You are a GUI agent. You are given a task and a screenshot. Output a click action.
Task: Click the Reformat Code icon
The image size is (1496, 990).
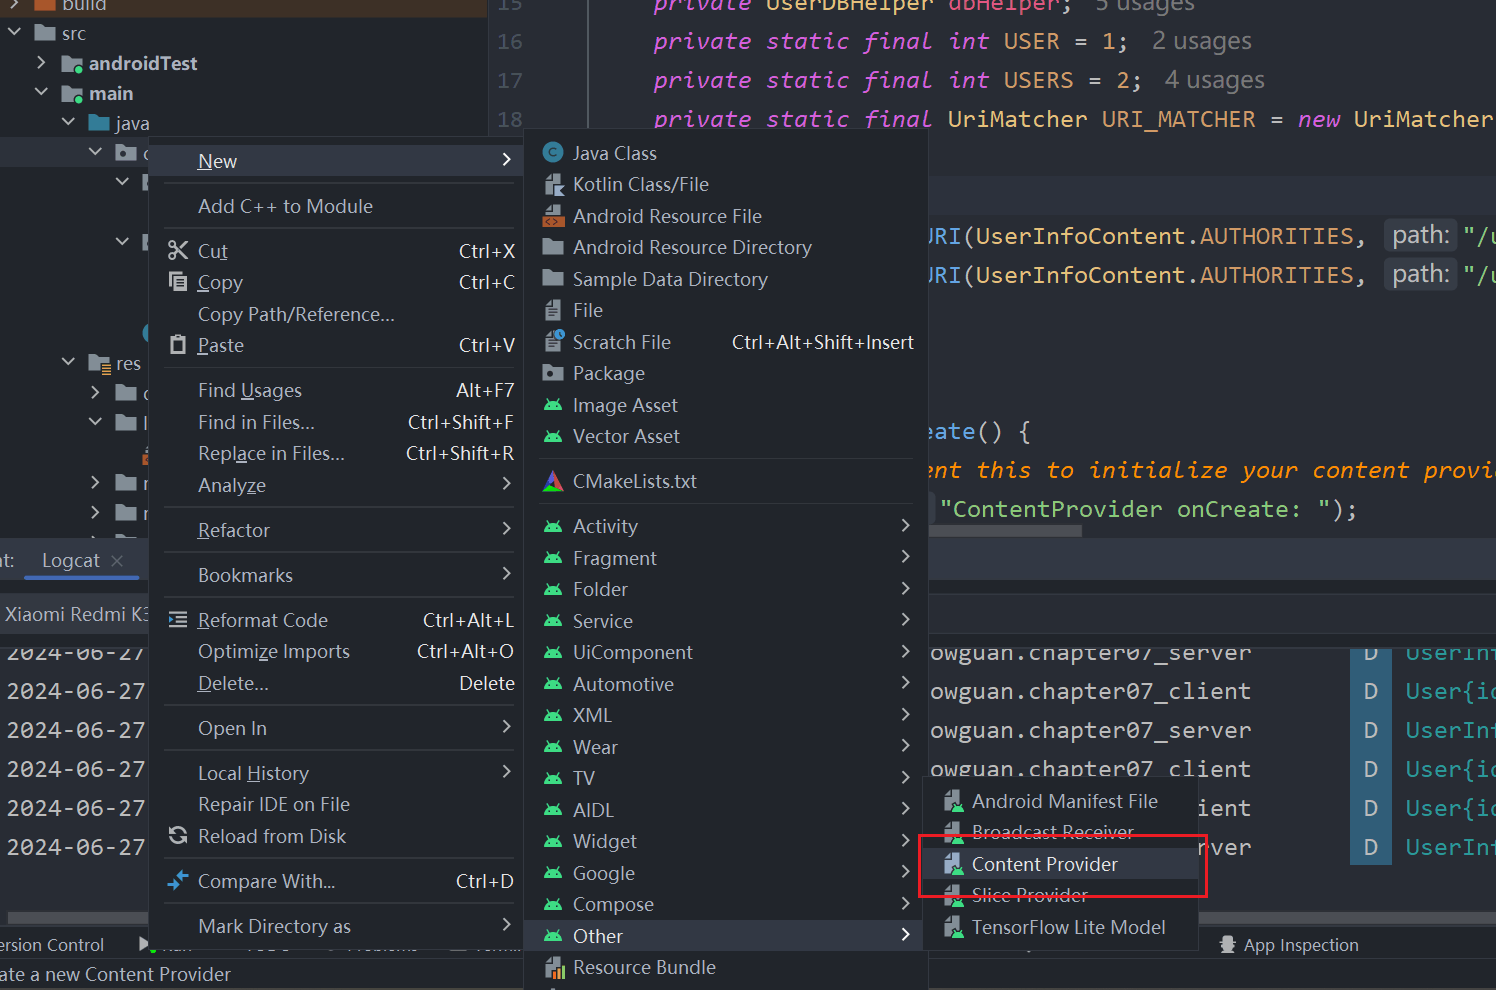pyautogui.click(x=178, y=620)
